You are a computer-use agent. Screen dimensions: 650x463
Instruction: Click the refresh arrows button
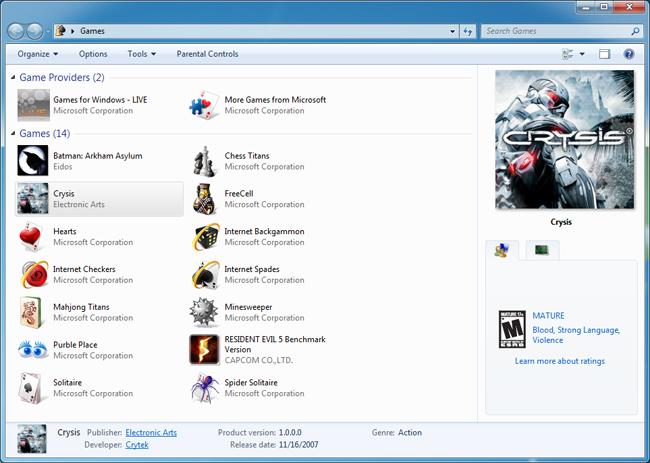click(x=468, y=31)
